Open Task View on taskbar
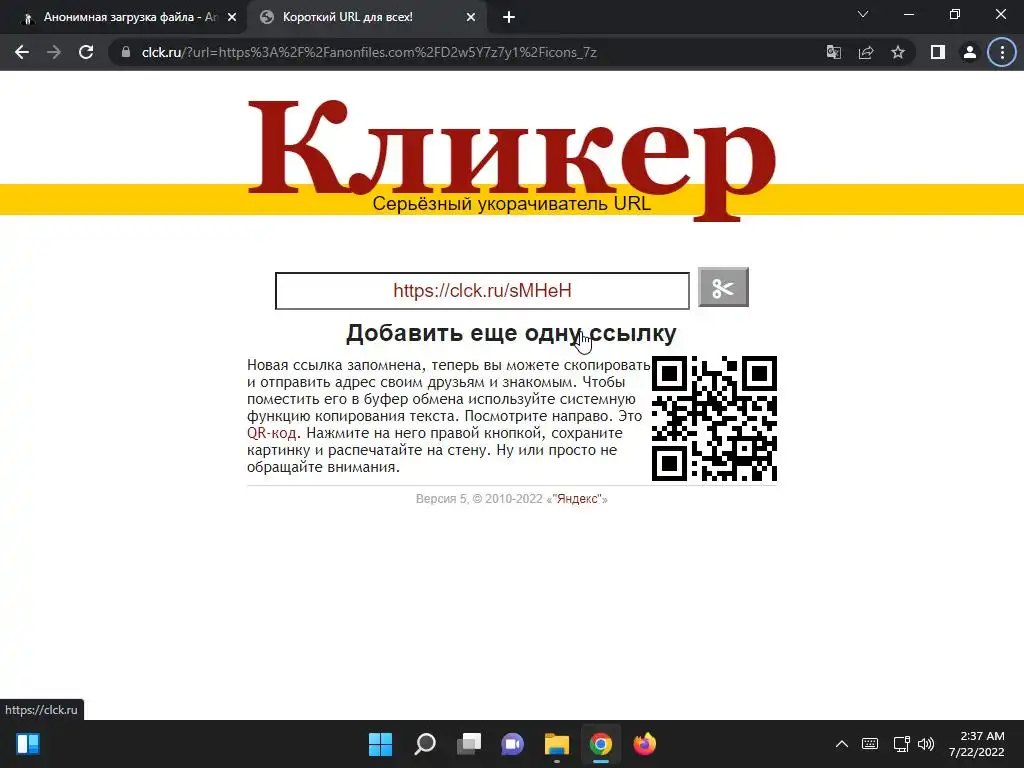Screen dimensions: 1024x768 [x=468, y=744]
